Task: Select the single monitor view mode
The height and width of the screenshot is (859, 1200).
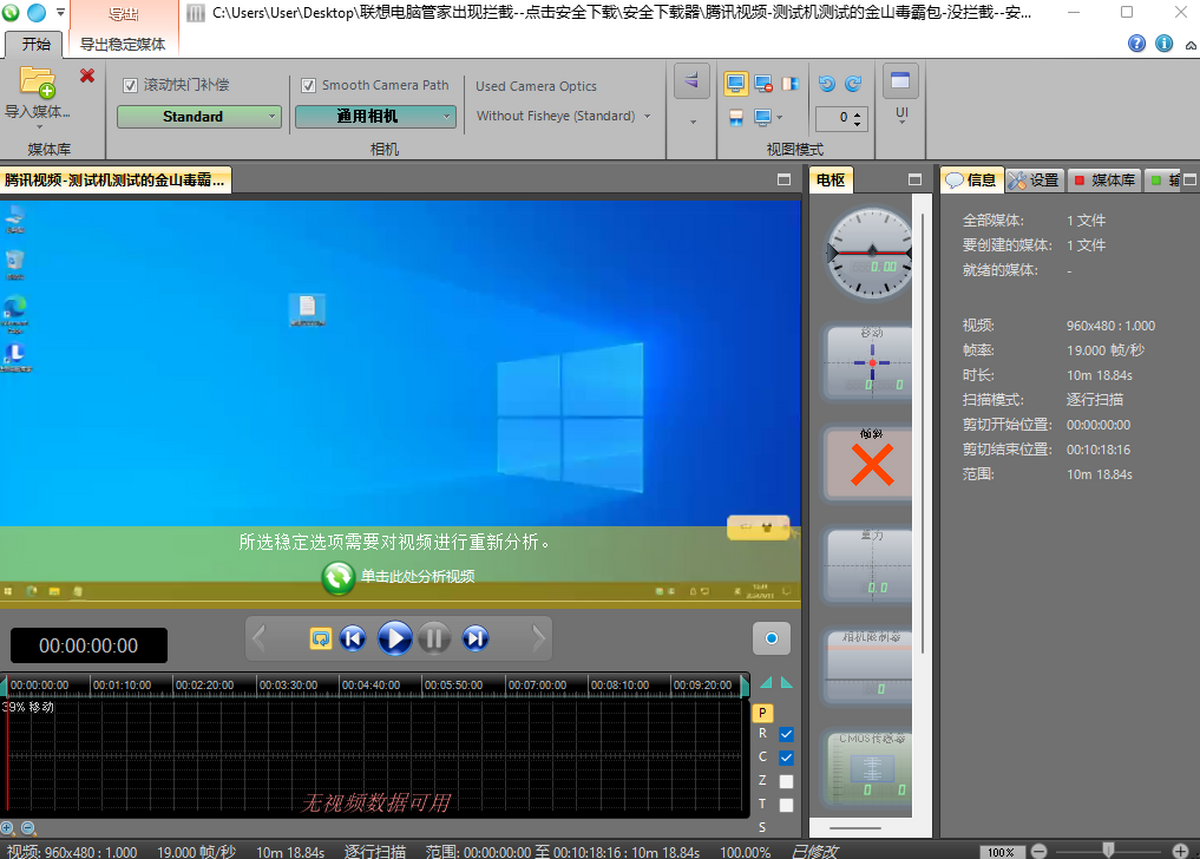Action: 736,84
